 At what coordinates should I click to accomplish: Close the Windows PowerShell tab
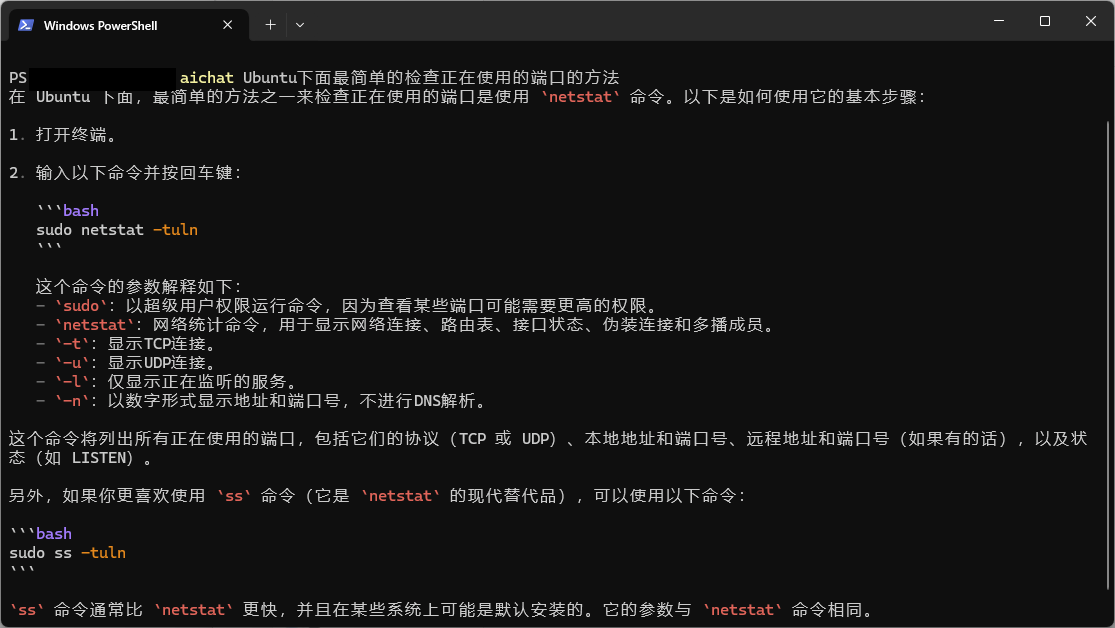point(228,25)
